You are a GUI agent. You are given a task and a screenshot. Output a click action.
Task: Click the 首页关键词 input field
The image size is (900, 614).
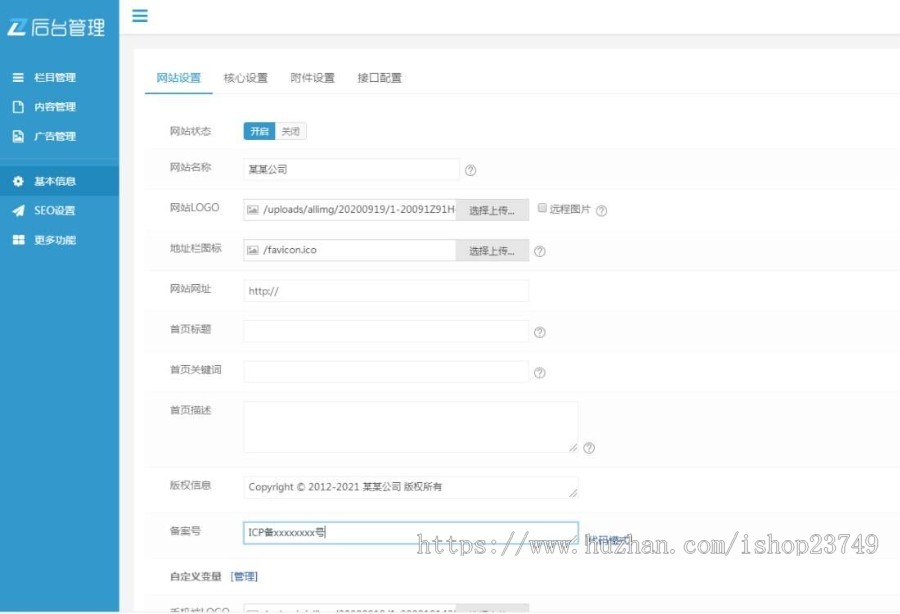(x=386, y=372)
